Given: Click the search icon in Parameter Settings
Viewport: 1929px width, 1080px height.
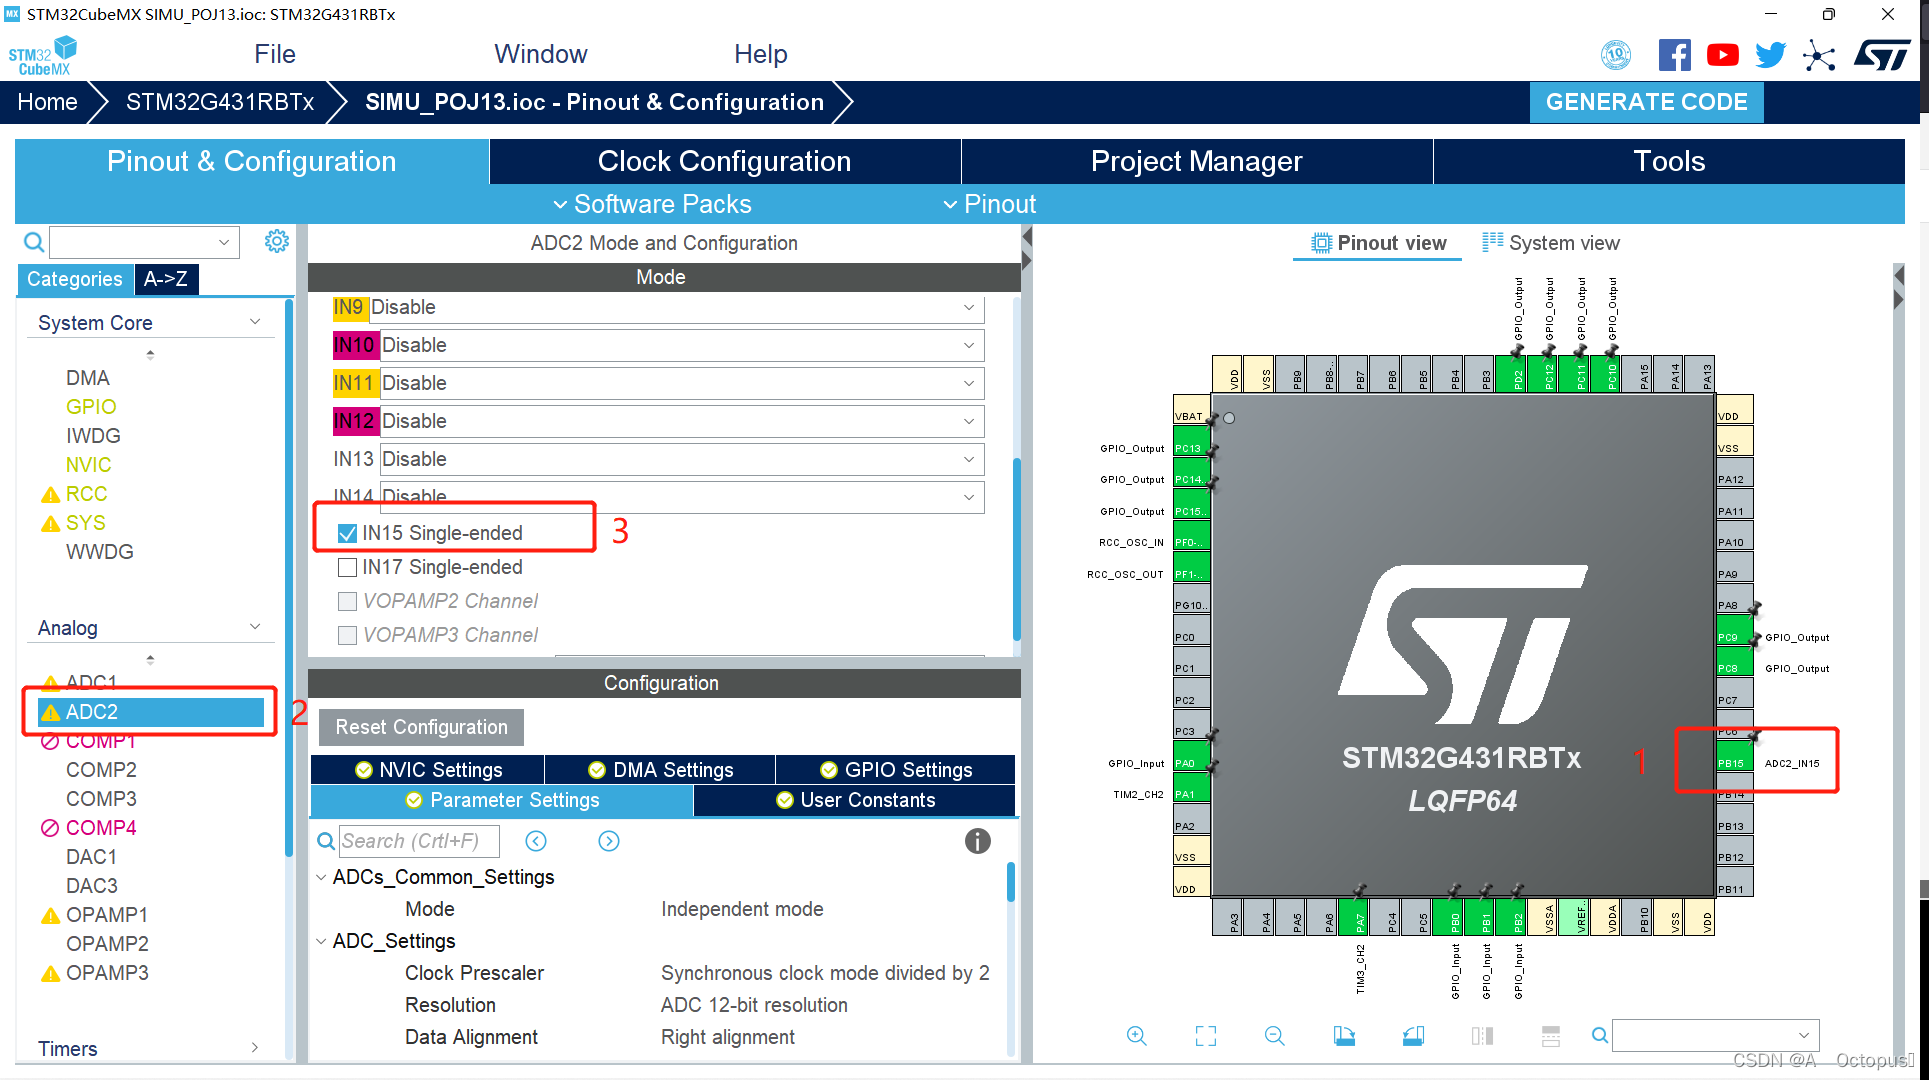Looking at the screenshot, I should click(x=326, y=840).
